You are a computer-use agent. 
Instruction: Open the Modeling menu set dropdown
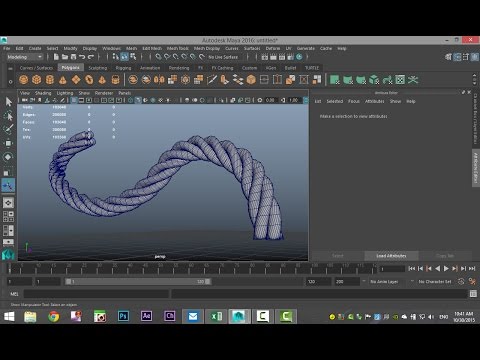25,57
